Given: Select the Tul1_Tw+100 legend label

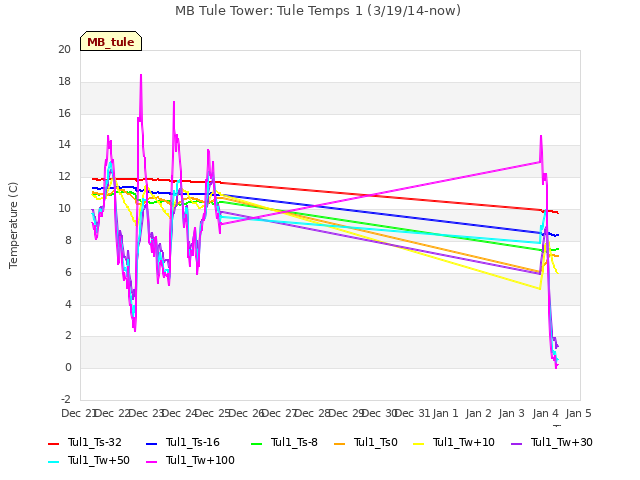Looking at the screenshot, I should [200, 460].
